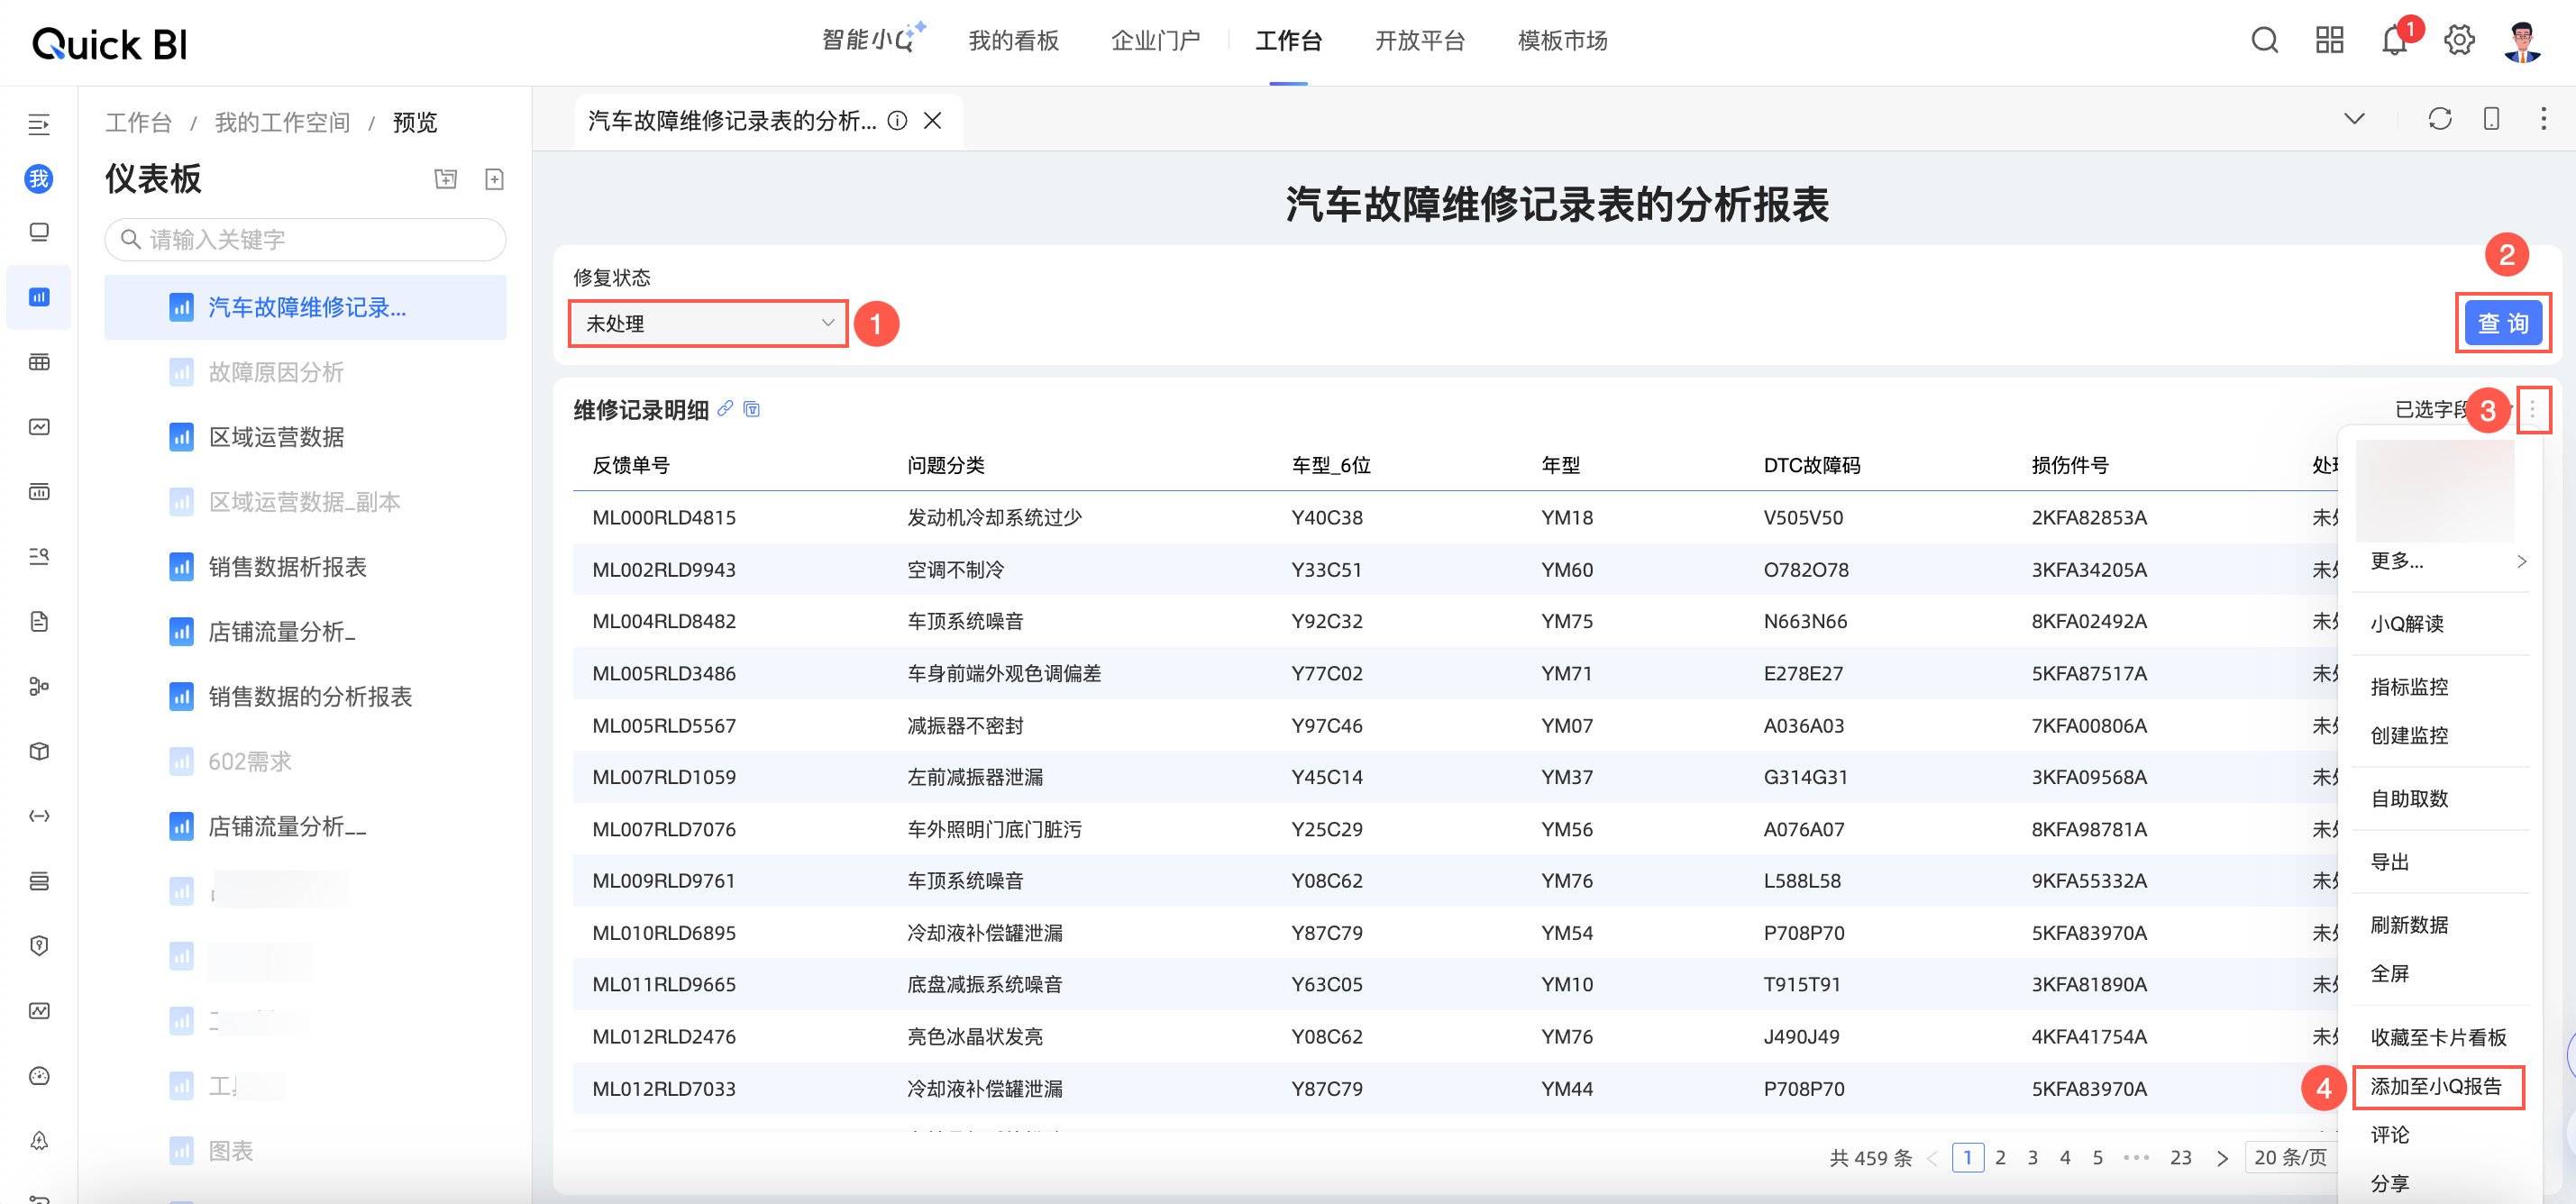Image resolution: width=2576 pixels, height=1204 pixels.
Task: Go to page 2 of the table
Action: click(2000, 1157)
